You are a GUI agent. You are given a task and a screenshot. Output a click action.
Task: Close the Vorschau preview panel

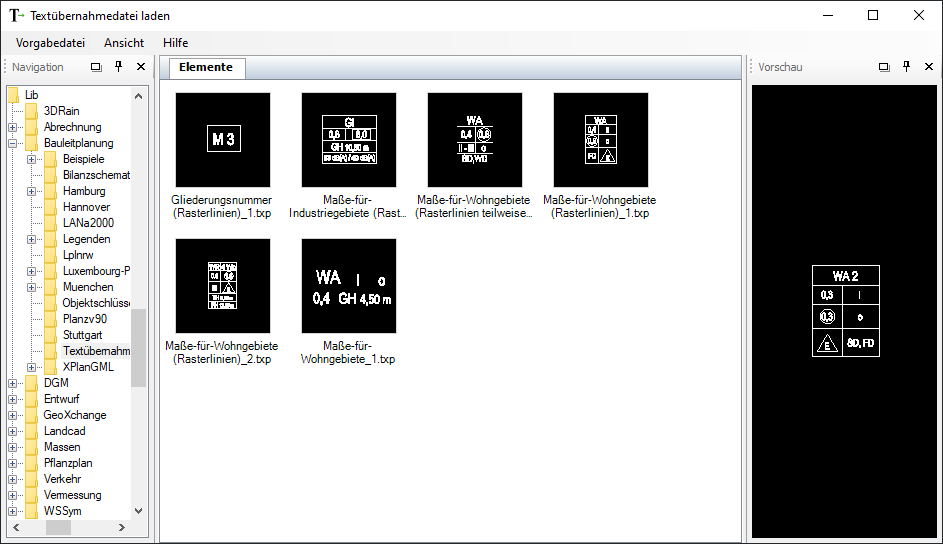928,67
